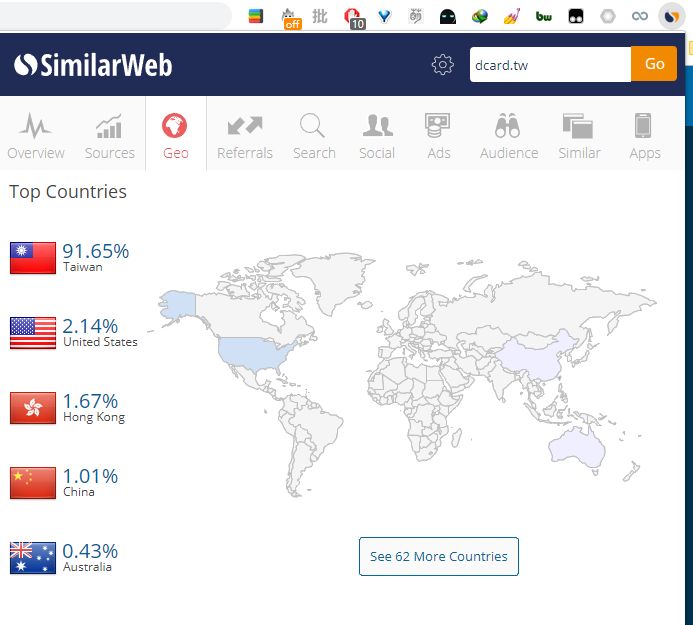Click the SimilarWeb logo

pos(93,65)
